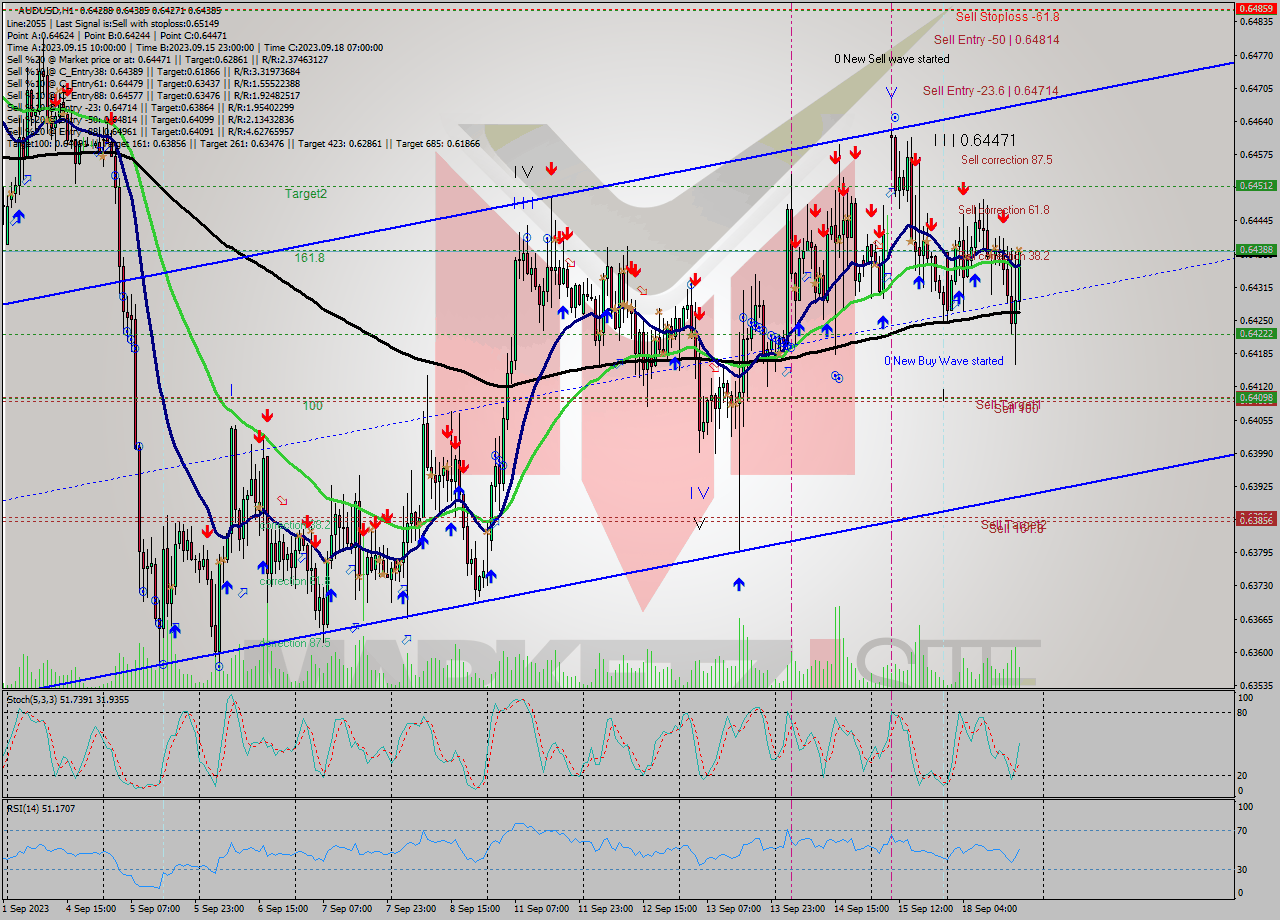This screenshot has height=920, width=1280.
Task: Click the paired red arrows above the 15 Sep peak
Action: [845, 155]
